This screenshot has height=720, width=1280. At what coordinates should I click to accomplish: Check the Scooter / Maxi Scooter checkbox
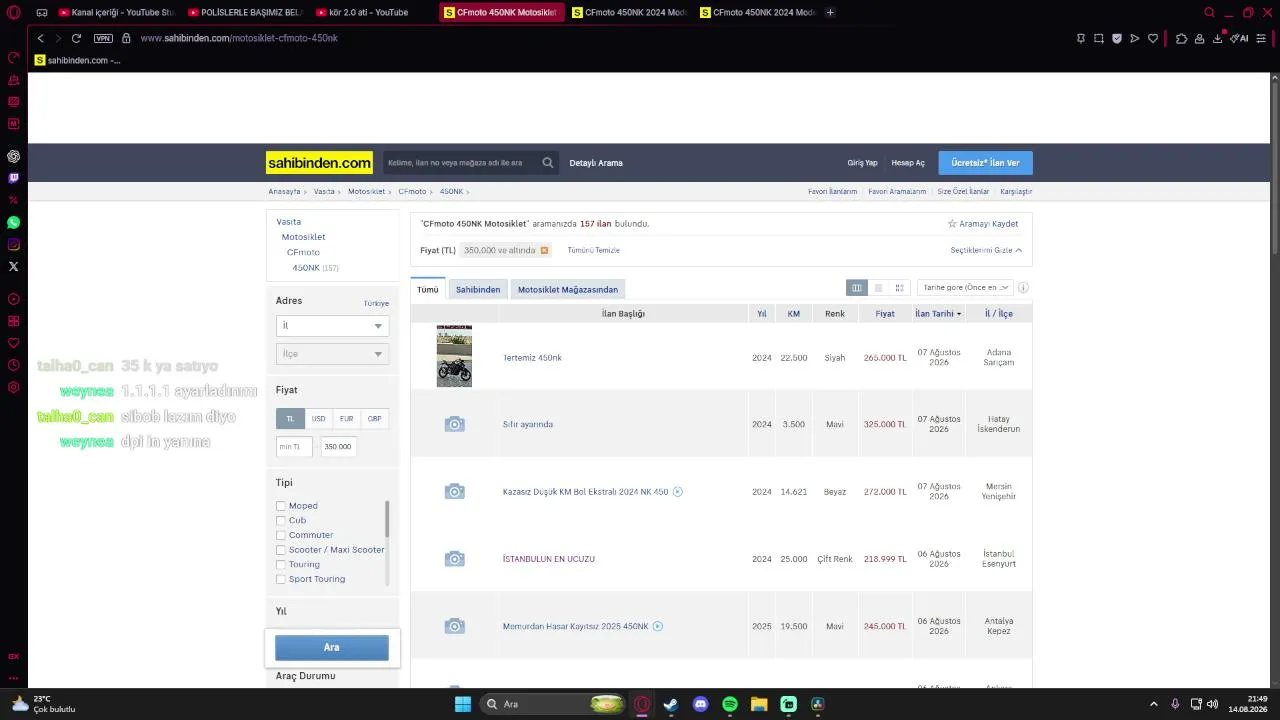(x=281, y=550)
